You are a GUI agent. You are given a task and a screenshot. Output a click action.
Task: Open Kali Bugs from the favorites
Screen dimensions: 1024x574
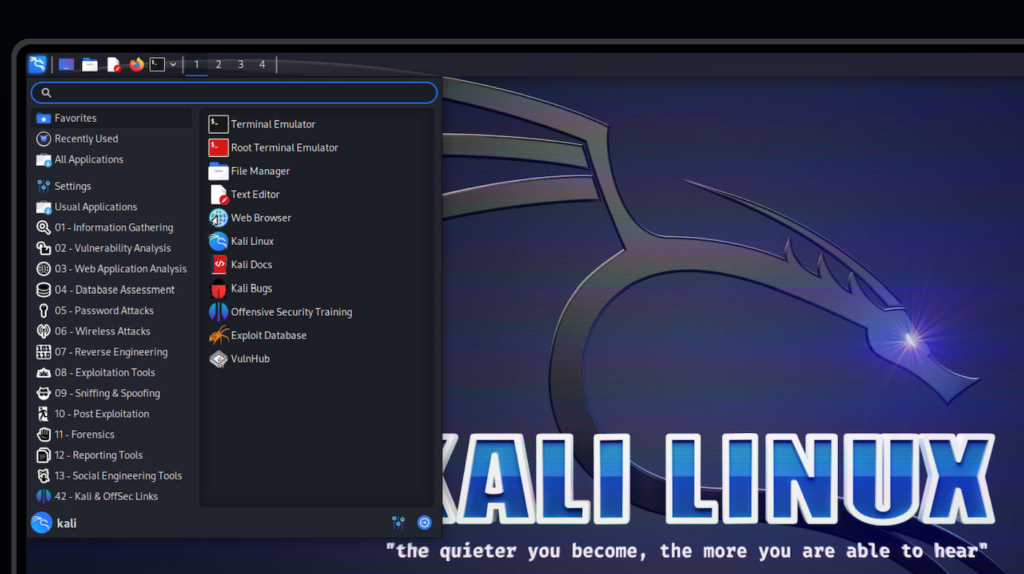251,289
